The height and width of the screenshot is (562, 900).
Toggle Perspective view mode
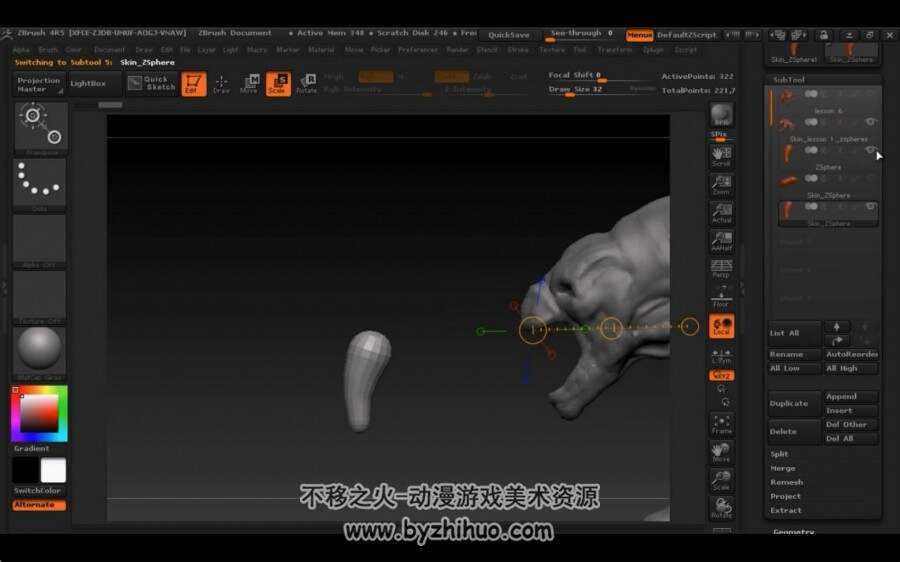coord(721,269)
